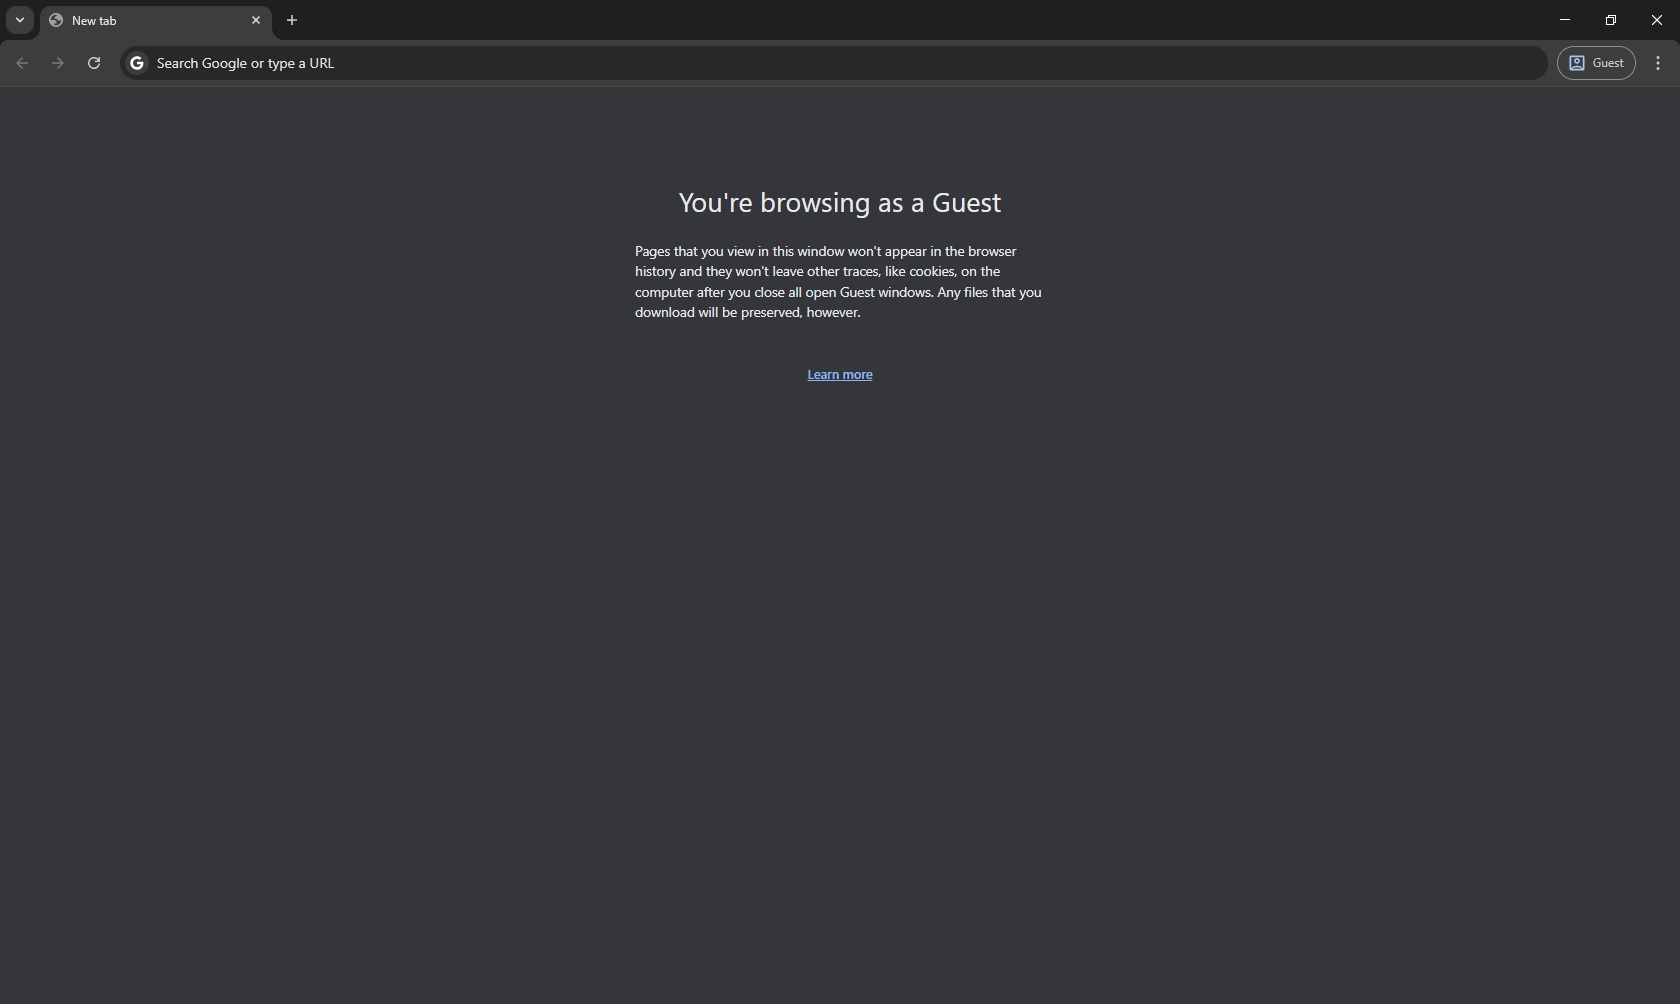Viewport: 1680px width, 1004px height.
Task: Restore the browser window size
Action: (x=1610, y=19)
